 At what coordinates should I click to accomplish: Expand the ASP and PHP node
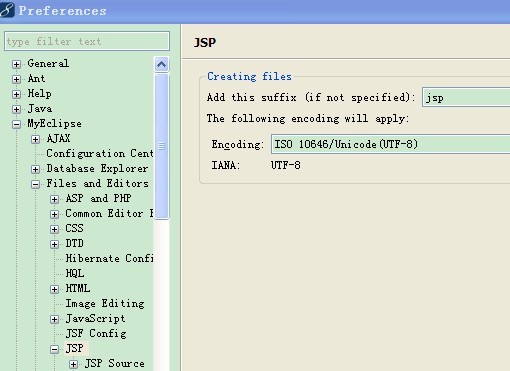tap(54, 199)
